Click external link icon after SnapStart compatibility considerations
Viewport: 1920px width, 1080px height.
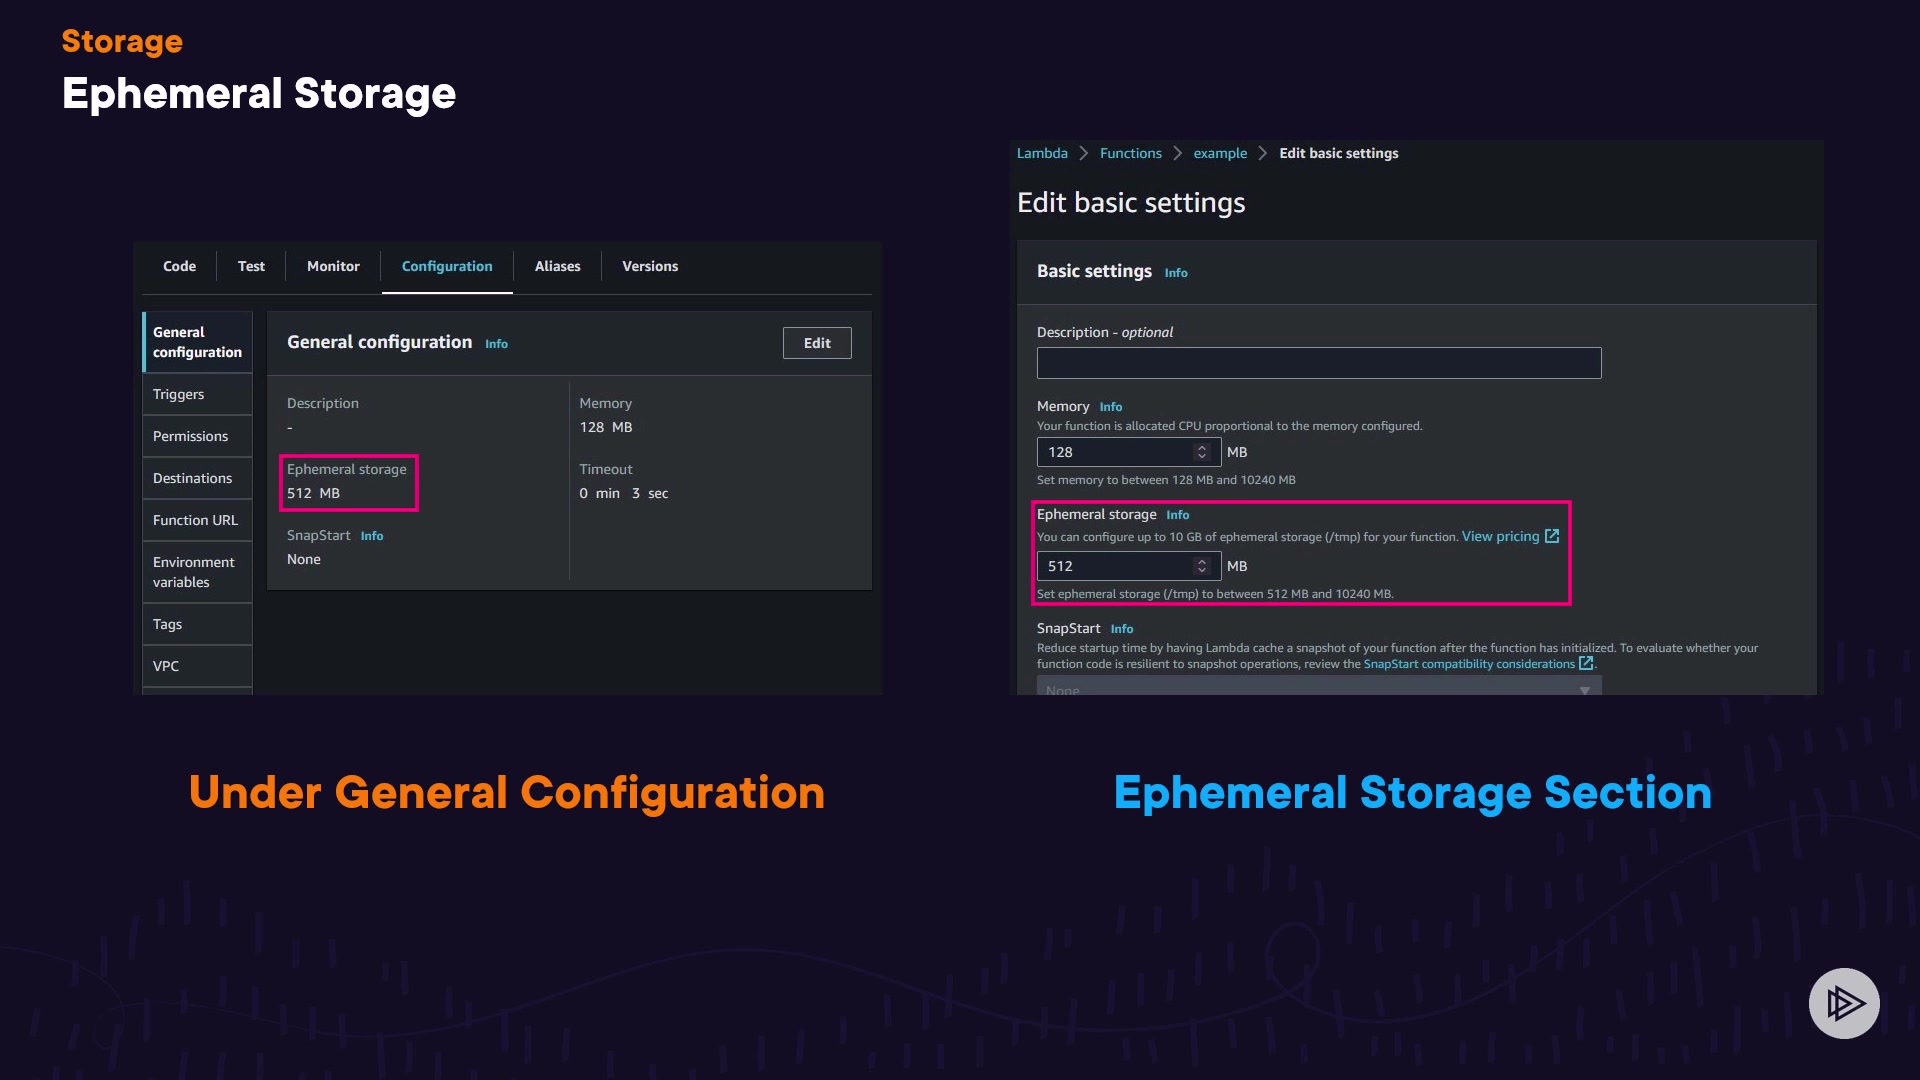(x=1585, y=663)
